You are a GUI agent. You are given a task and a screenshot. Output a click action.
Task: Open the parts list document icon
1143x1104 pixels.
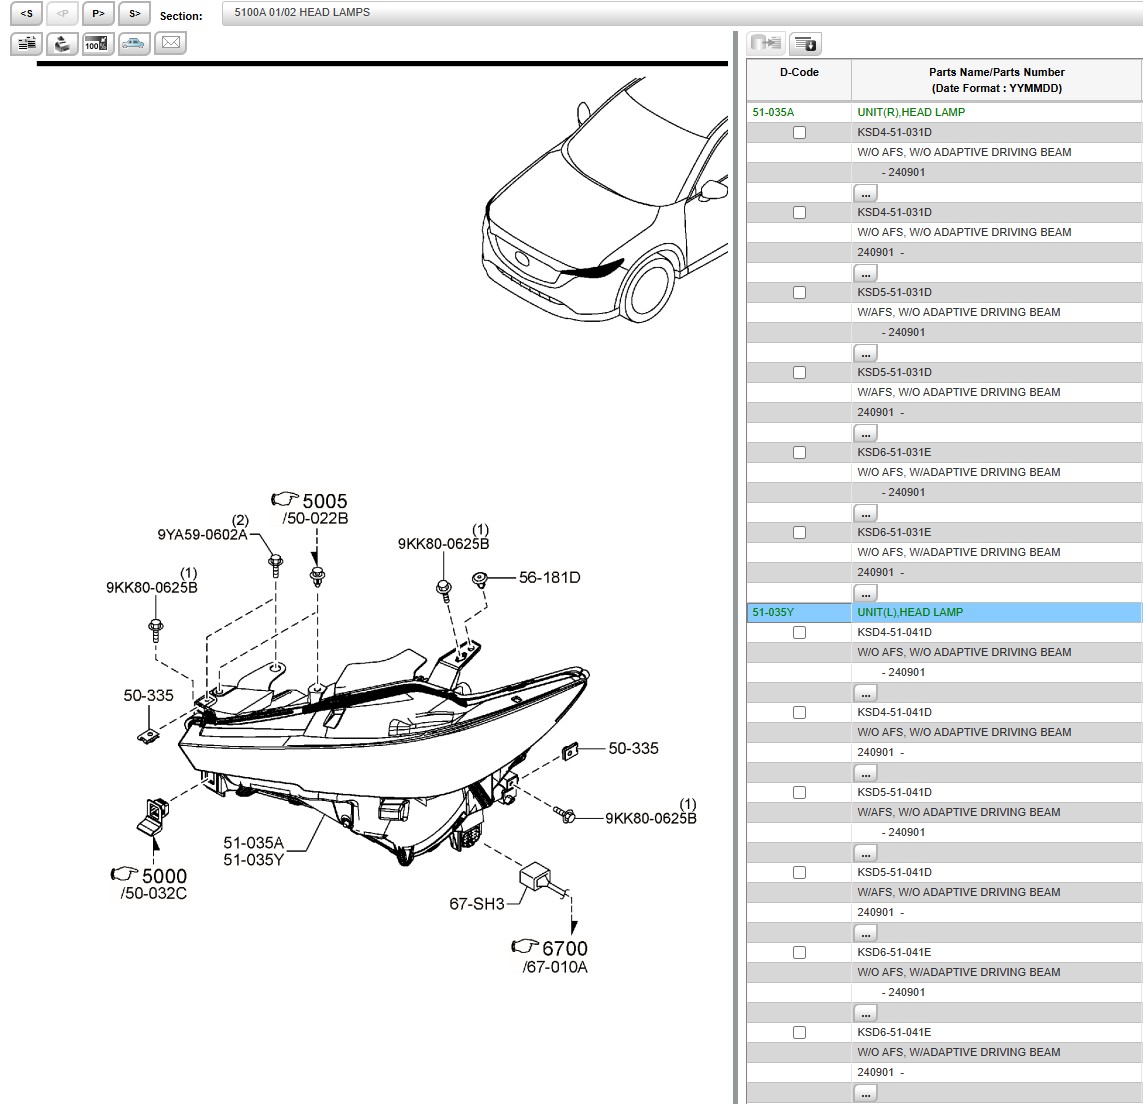tap(27, 44)
